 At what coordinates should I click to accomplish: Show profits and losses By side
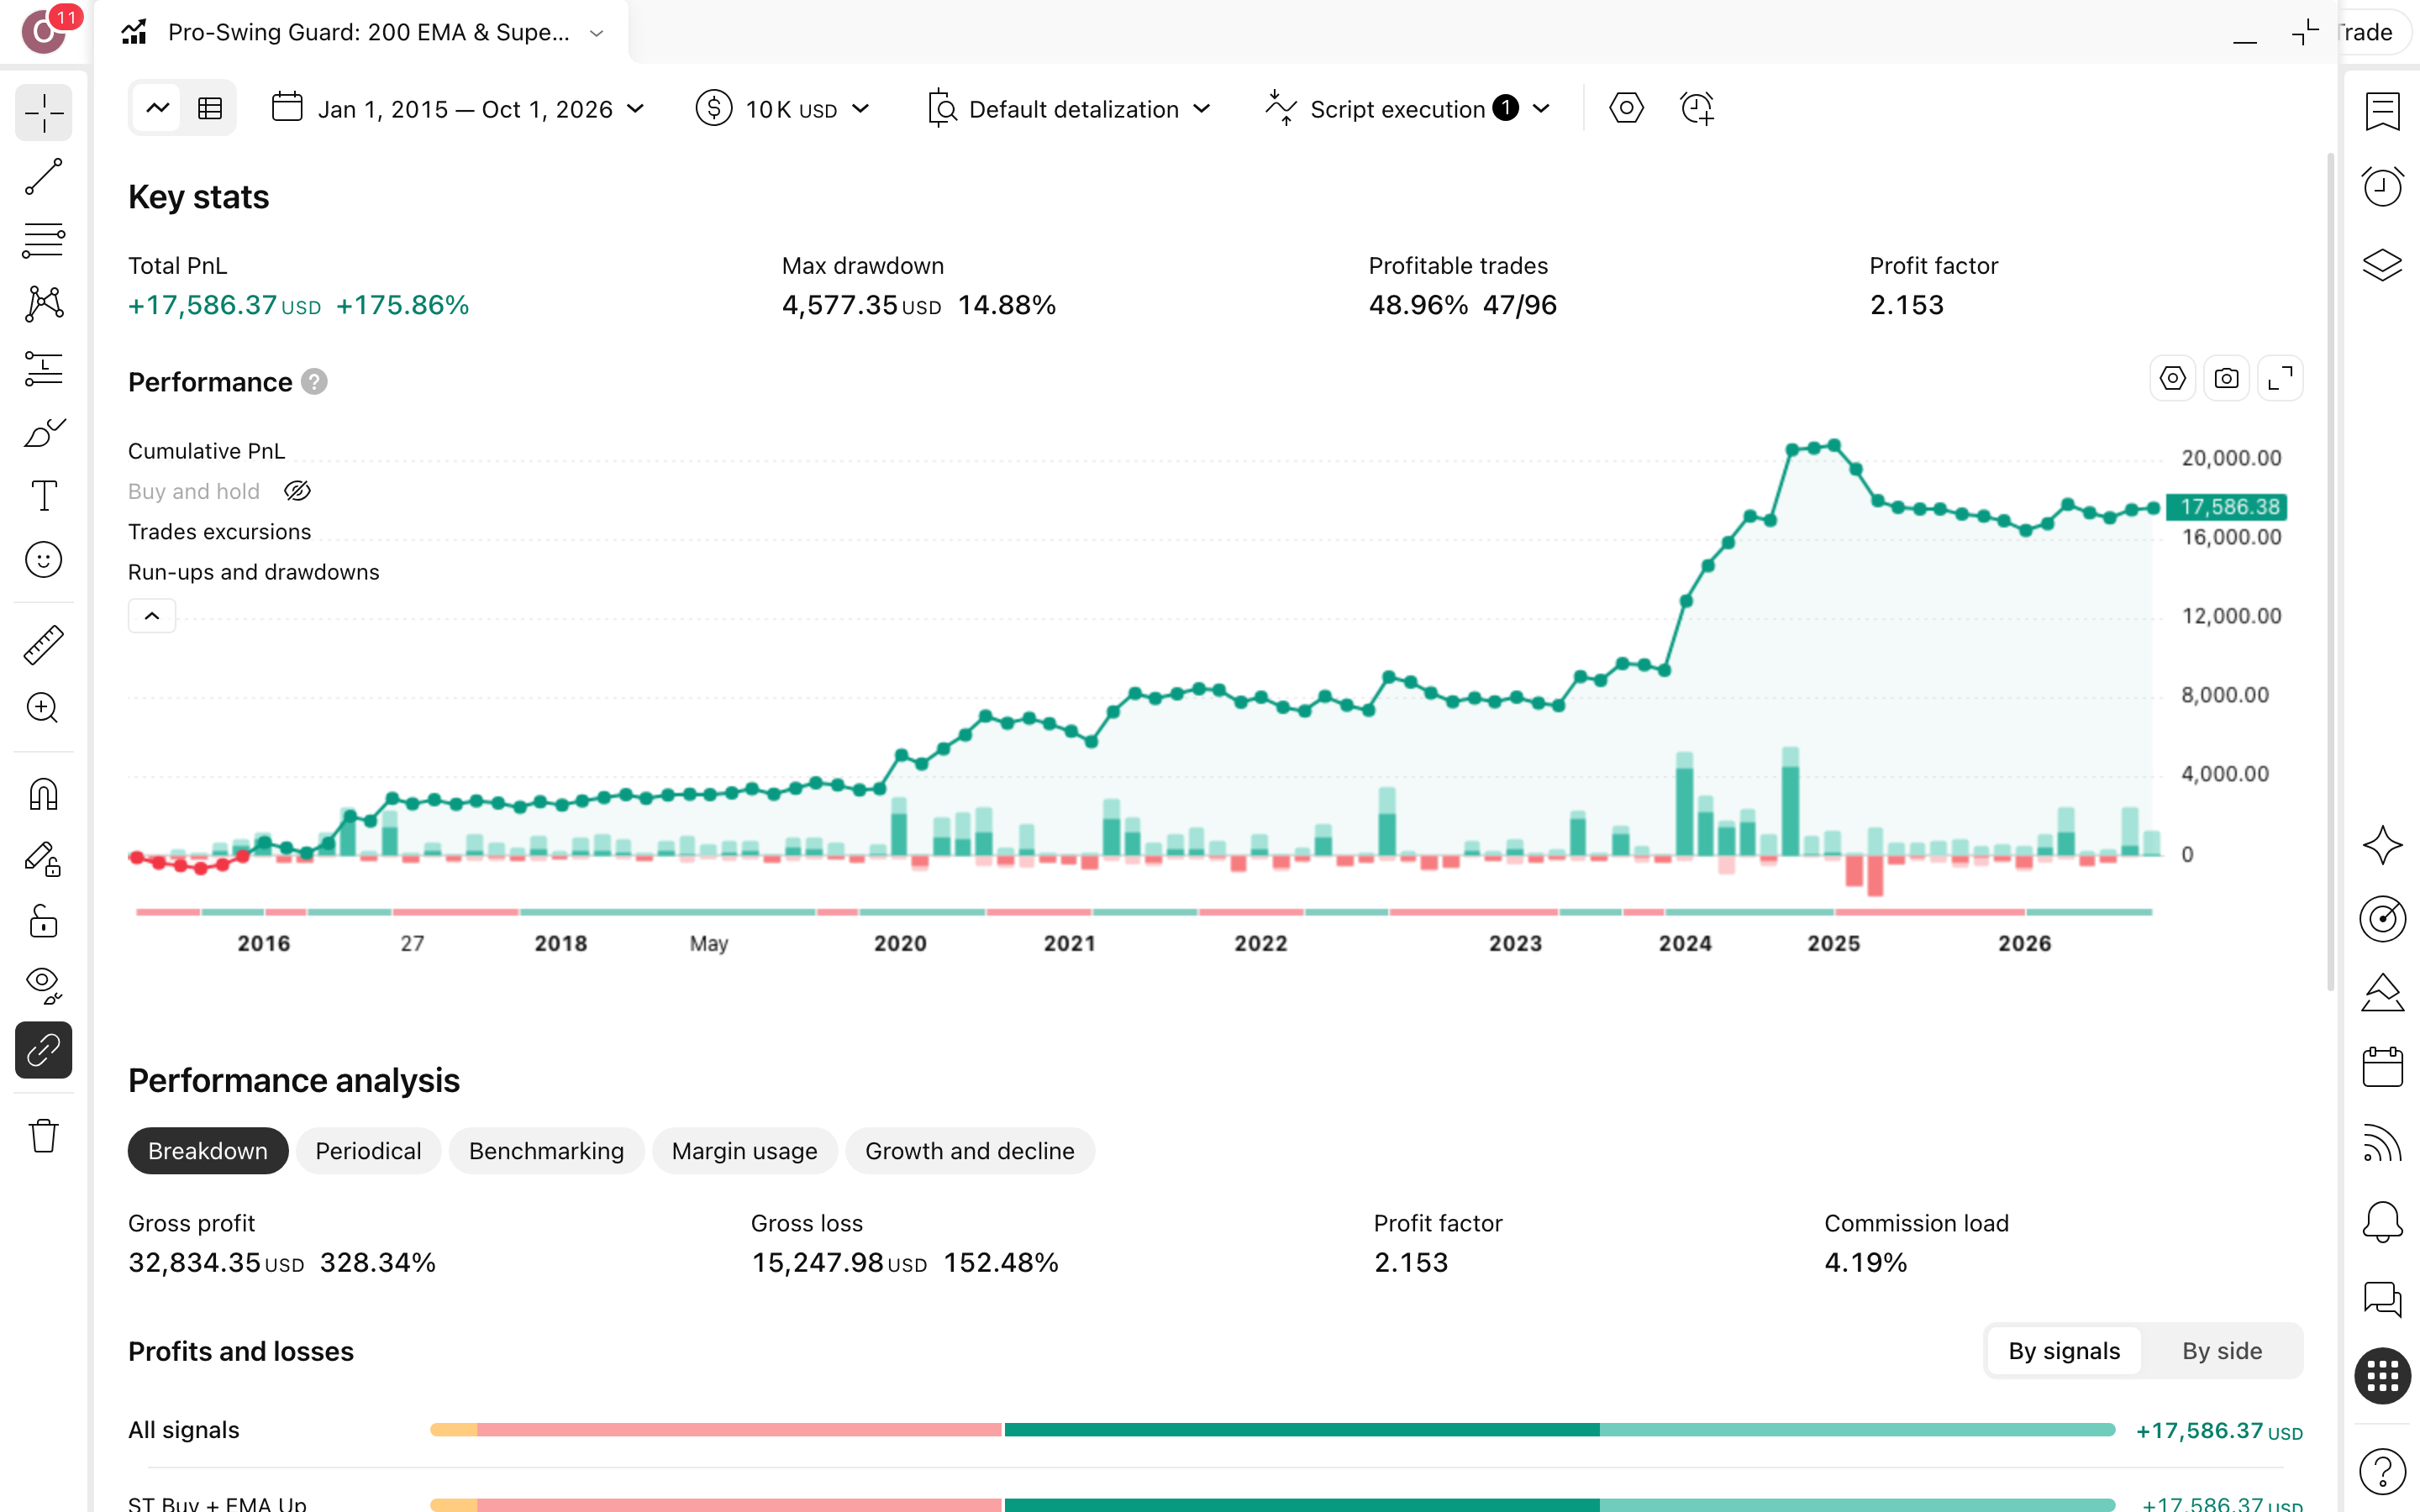tap(2222, 1351)
